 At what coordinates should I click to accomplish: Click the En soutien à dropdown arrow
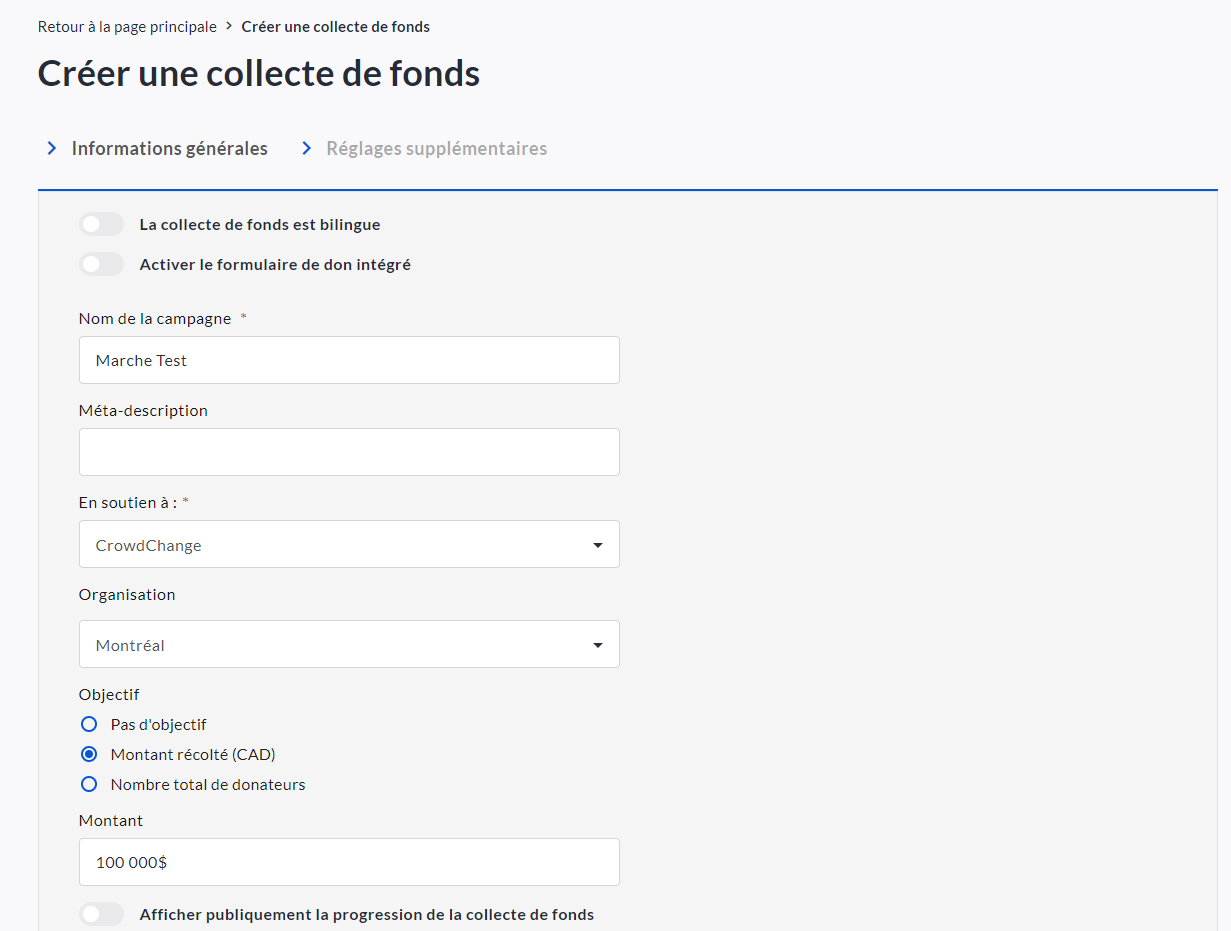[598, 545]
